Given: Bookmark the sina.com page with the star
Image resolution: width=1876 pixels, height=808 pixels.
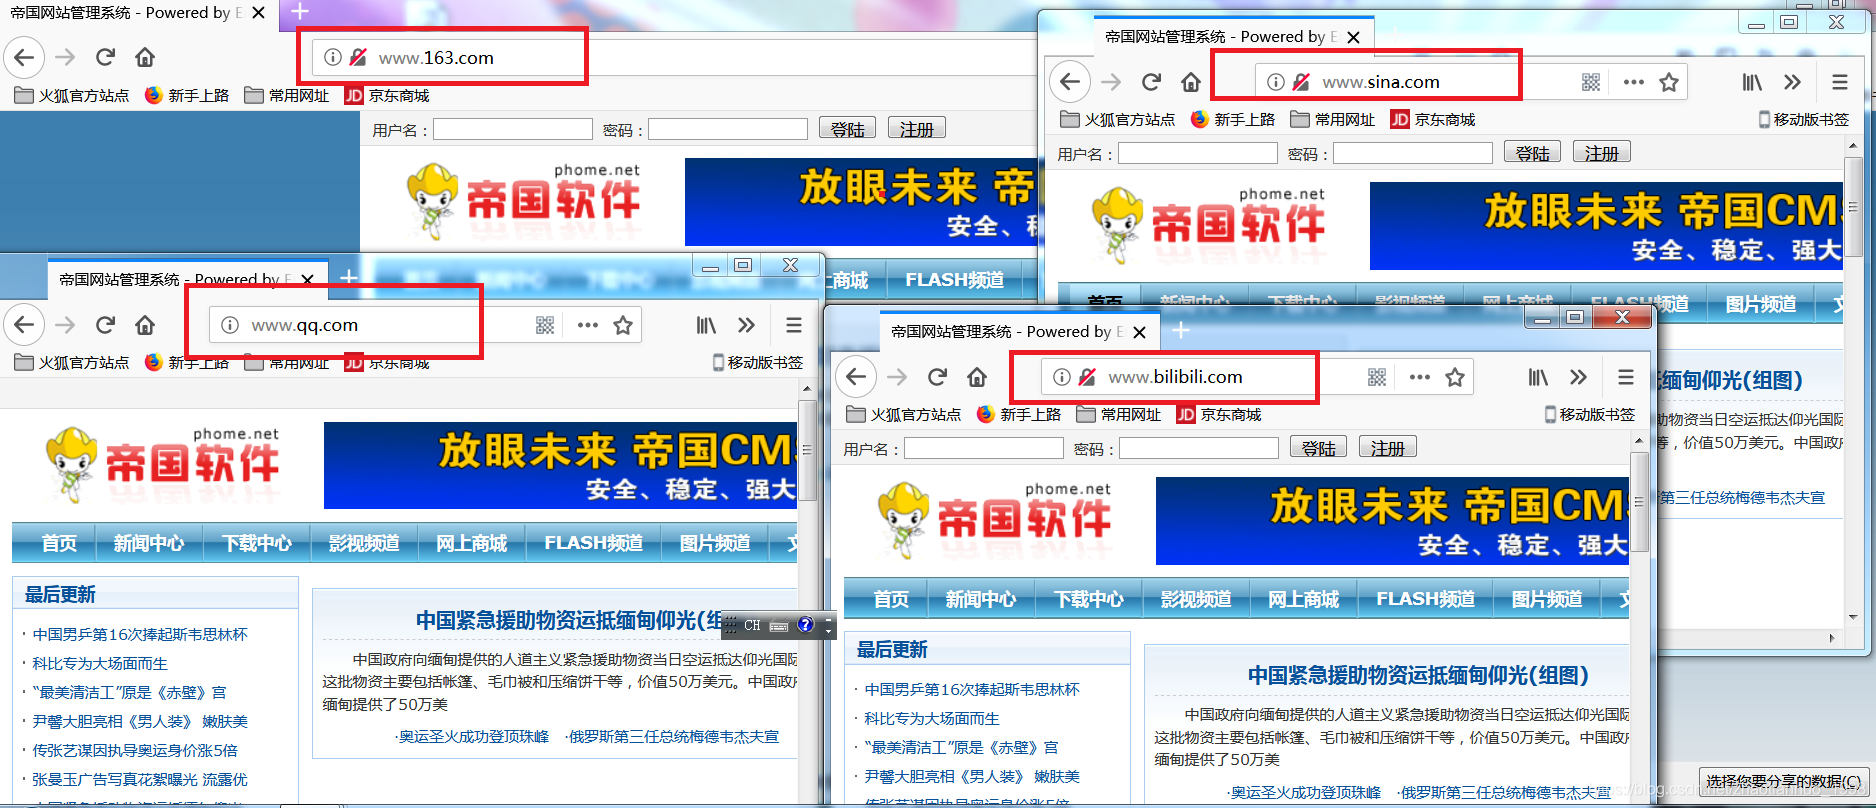Looking at the screenshot, I should (x=1669, y=82).
